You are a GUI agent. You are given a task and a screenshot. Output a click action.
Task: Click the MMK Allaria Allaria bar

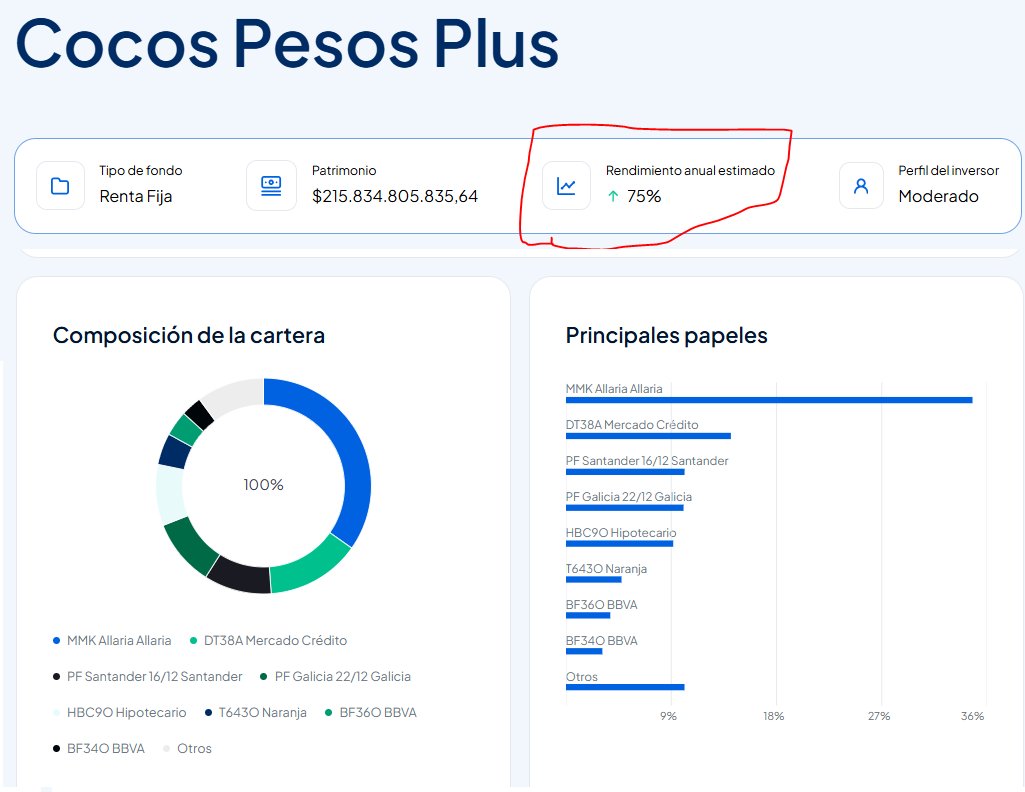tap(769, 400)
